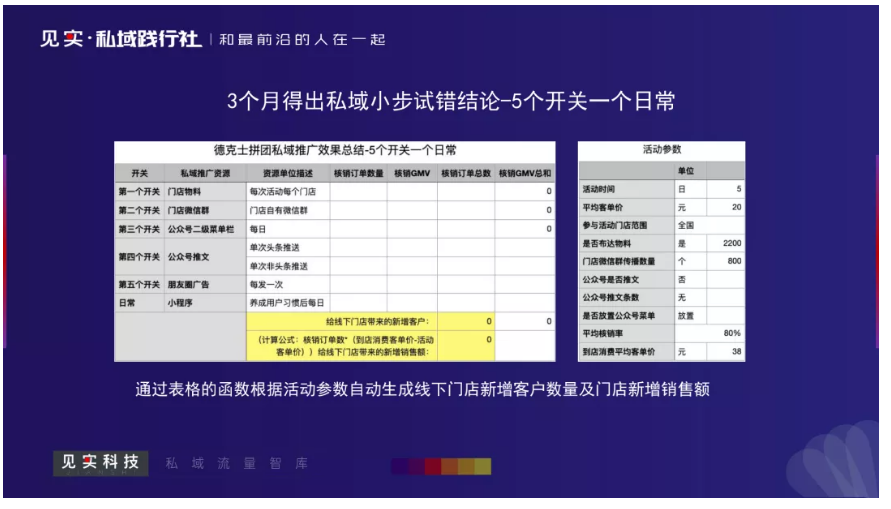This screenshot has height=509, width=891.
Task: Click the value 20 for 平均客单价
Action: pos(726,207)
